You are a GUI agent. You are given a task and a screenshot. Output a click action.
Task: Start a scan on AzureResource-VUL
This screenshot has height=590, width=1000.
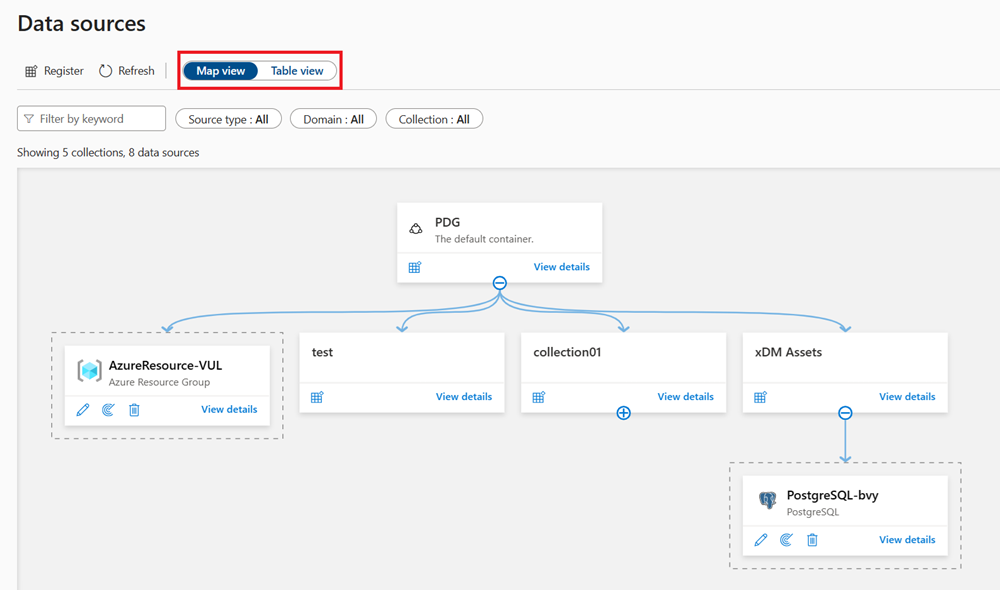pos(108,410)
